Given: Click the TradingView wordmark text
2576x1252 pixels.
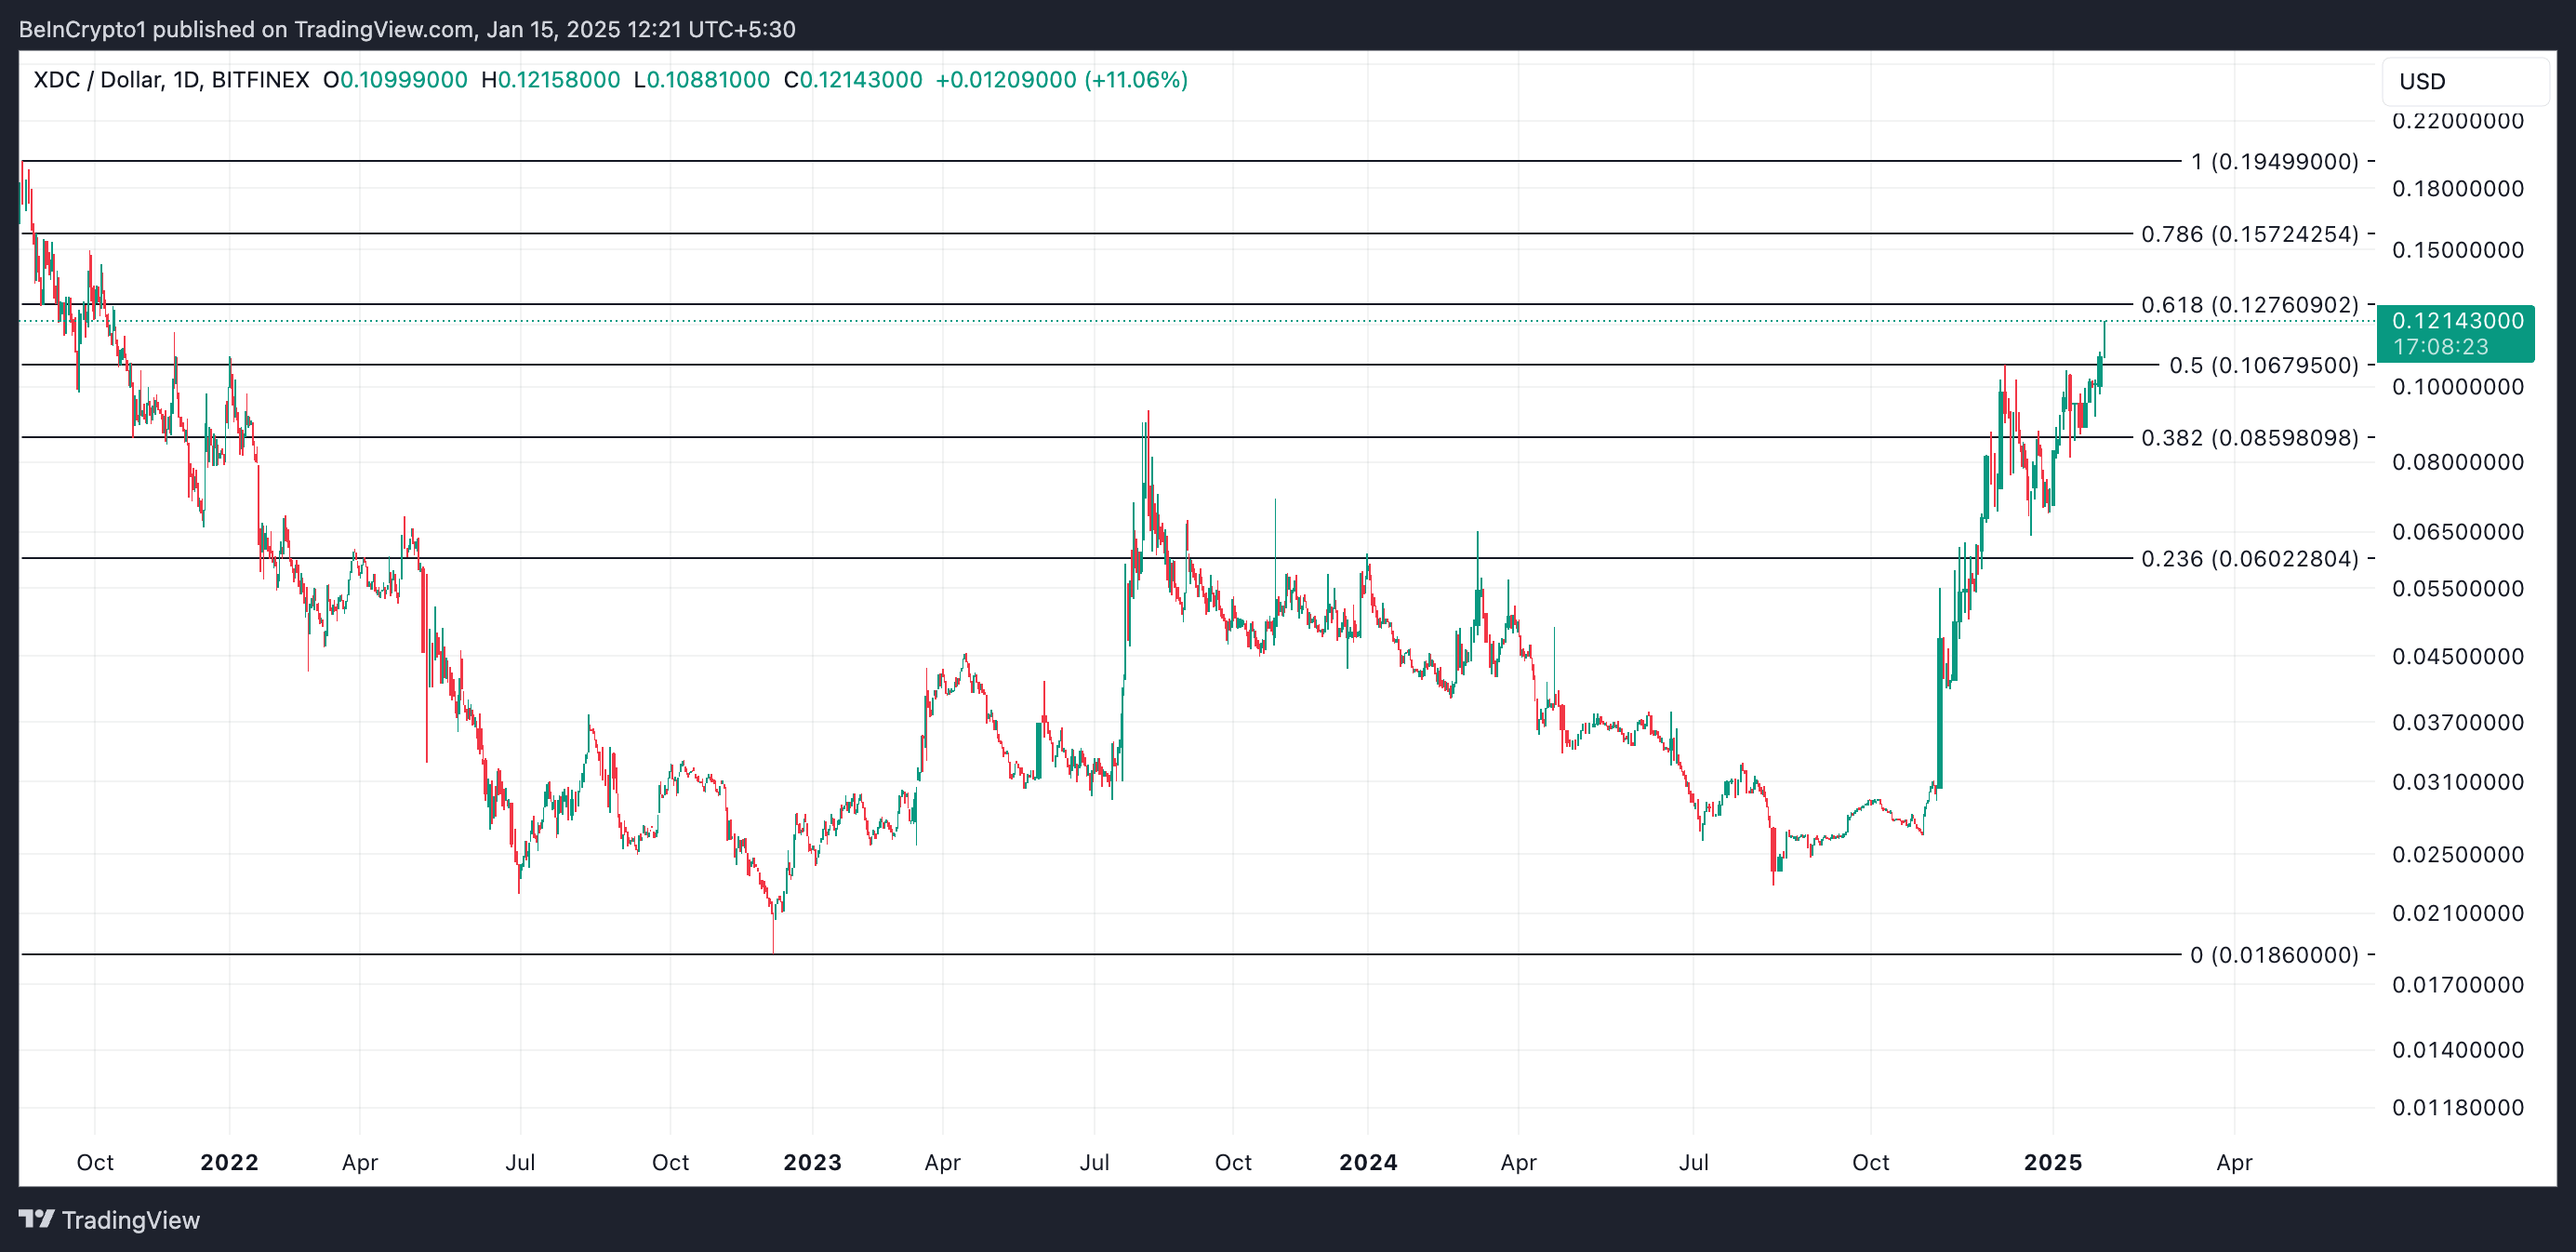Looking at the screenshot, I should [x=130, y=1220].
